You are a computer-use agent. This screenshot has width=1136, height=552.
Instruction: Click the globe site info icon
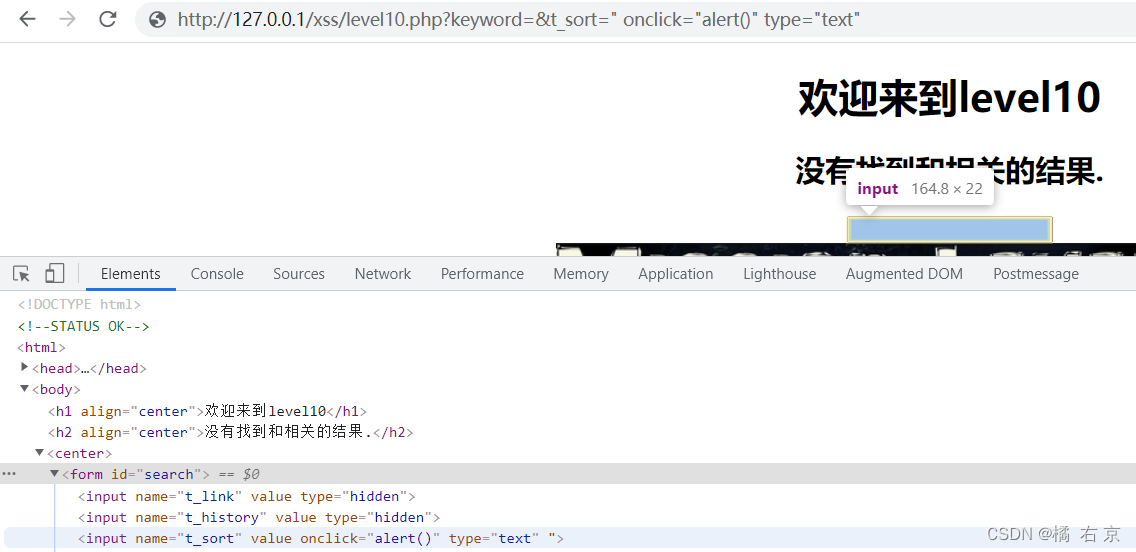[157, 20]
